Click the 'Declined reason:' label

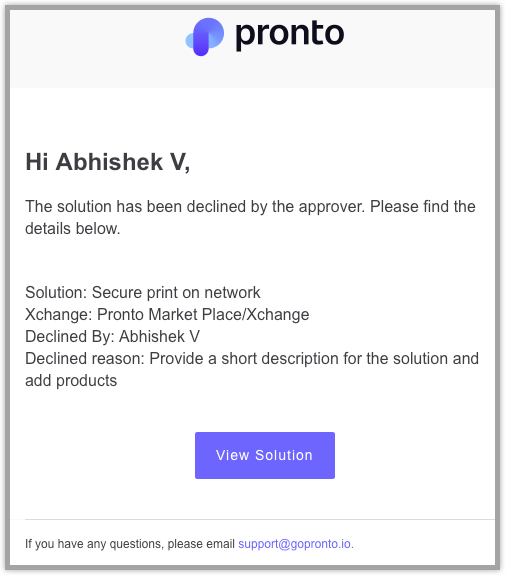coord(85,358)
